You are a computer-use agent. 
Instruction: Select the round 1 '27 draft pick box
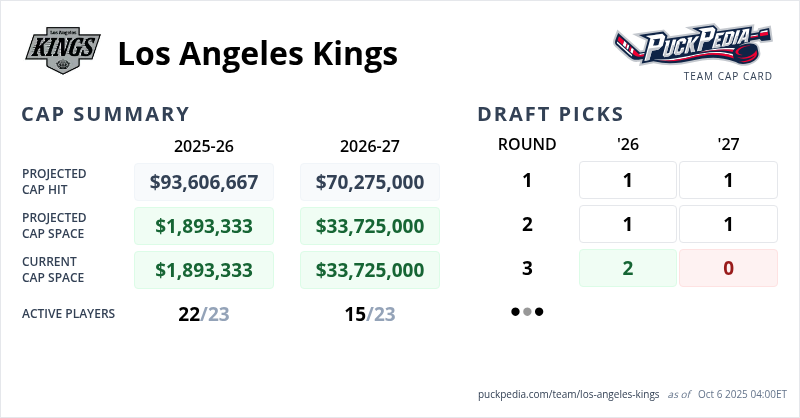[728, 180]
